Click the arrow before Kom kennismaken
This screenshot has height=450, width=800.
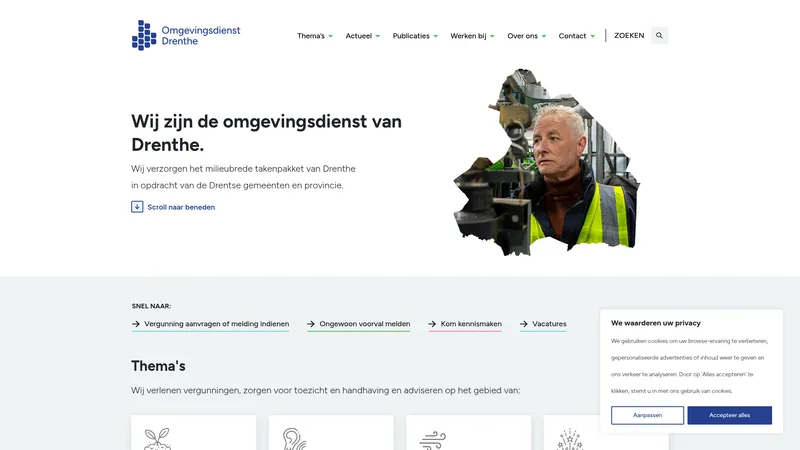click(432, 323)
